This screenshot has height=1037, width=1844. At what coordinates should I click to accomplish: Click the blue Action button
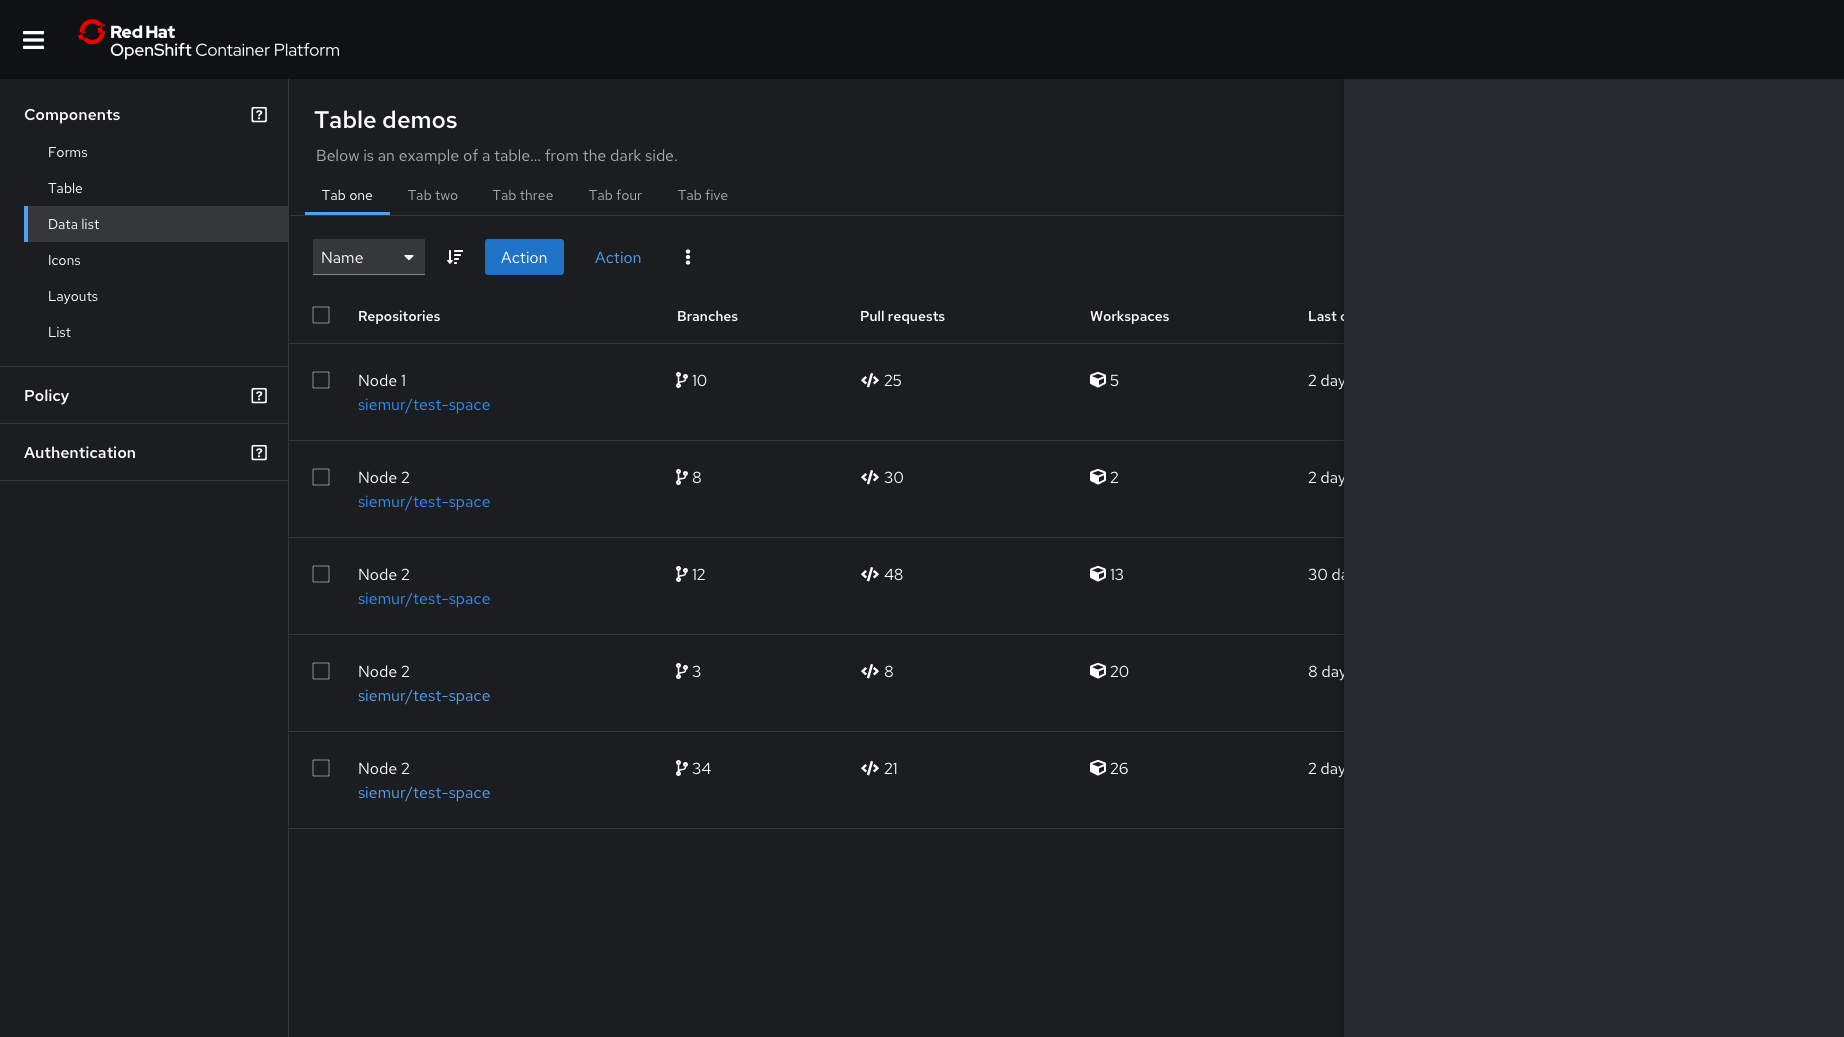click(x=524, y=257)
